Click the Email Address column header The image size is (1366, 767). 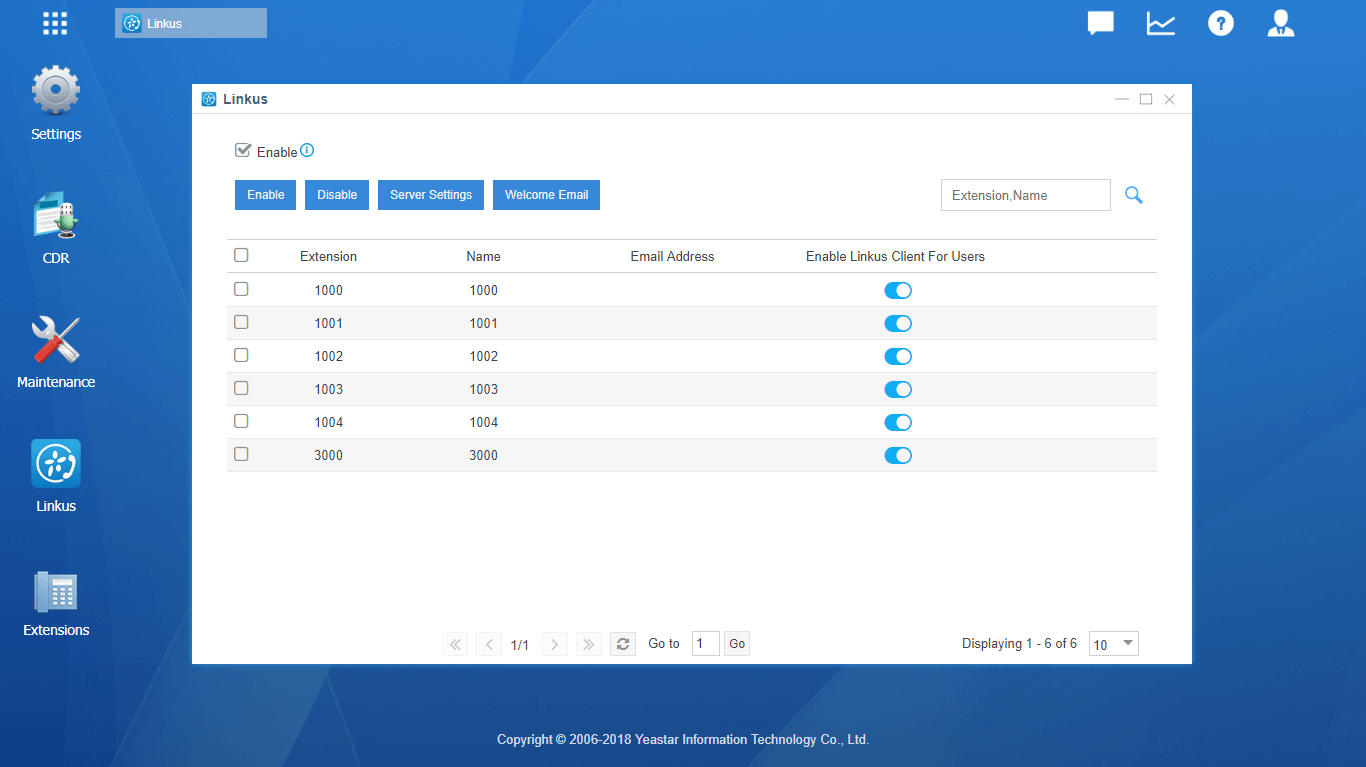(672, 256)
